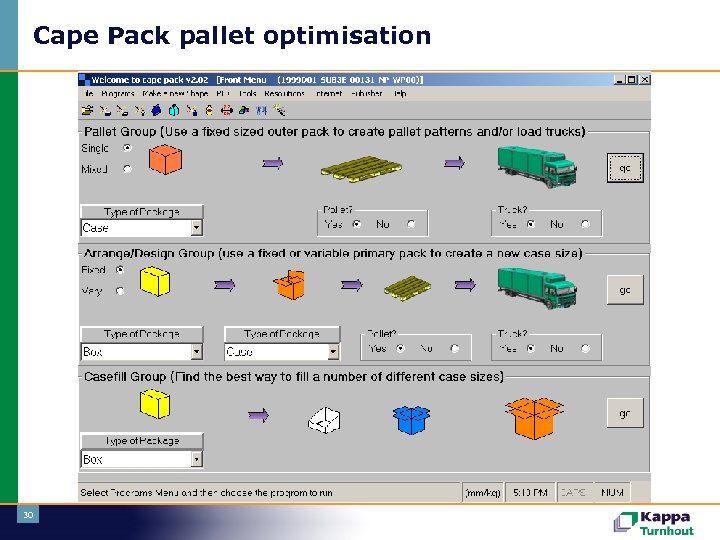The height and width of the screenshot is (540, 720).
Task: Open the Make a new Shape menu
Action: (x=175, y=94)
